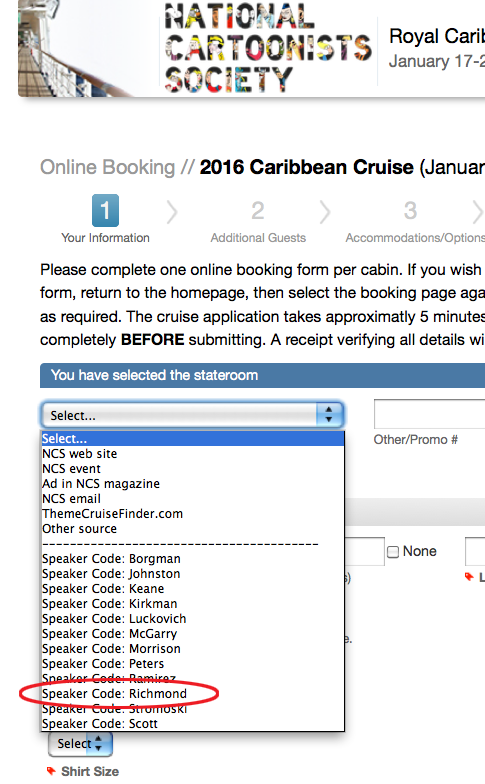Check the None checkbox

tap(393, 552)
